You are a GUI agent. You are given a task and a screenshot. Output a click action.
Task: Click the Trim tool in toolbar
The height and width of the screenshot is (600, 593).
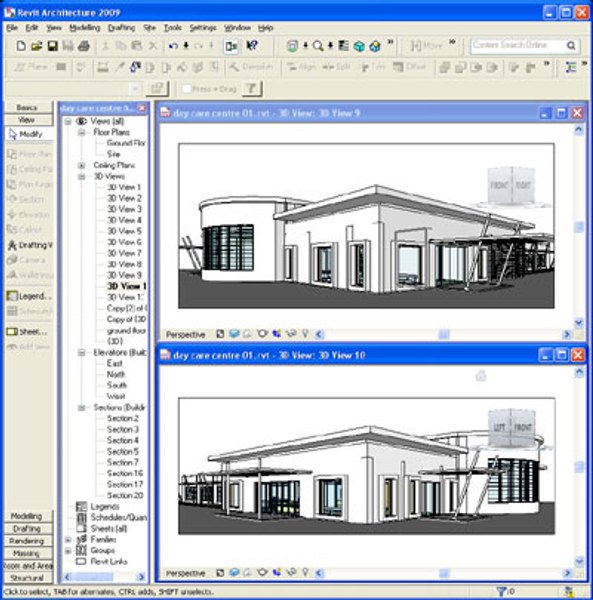(373, 67)
